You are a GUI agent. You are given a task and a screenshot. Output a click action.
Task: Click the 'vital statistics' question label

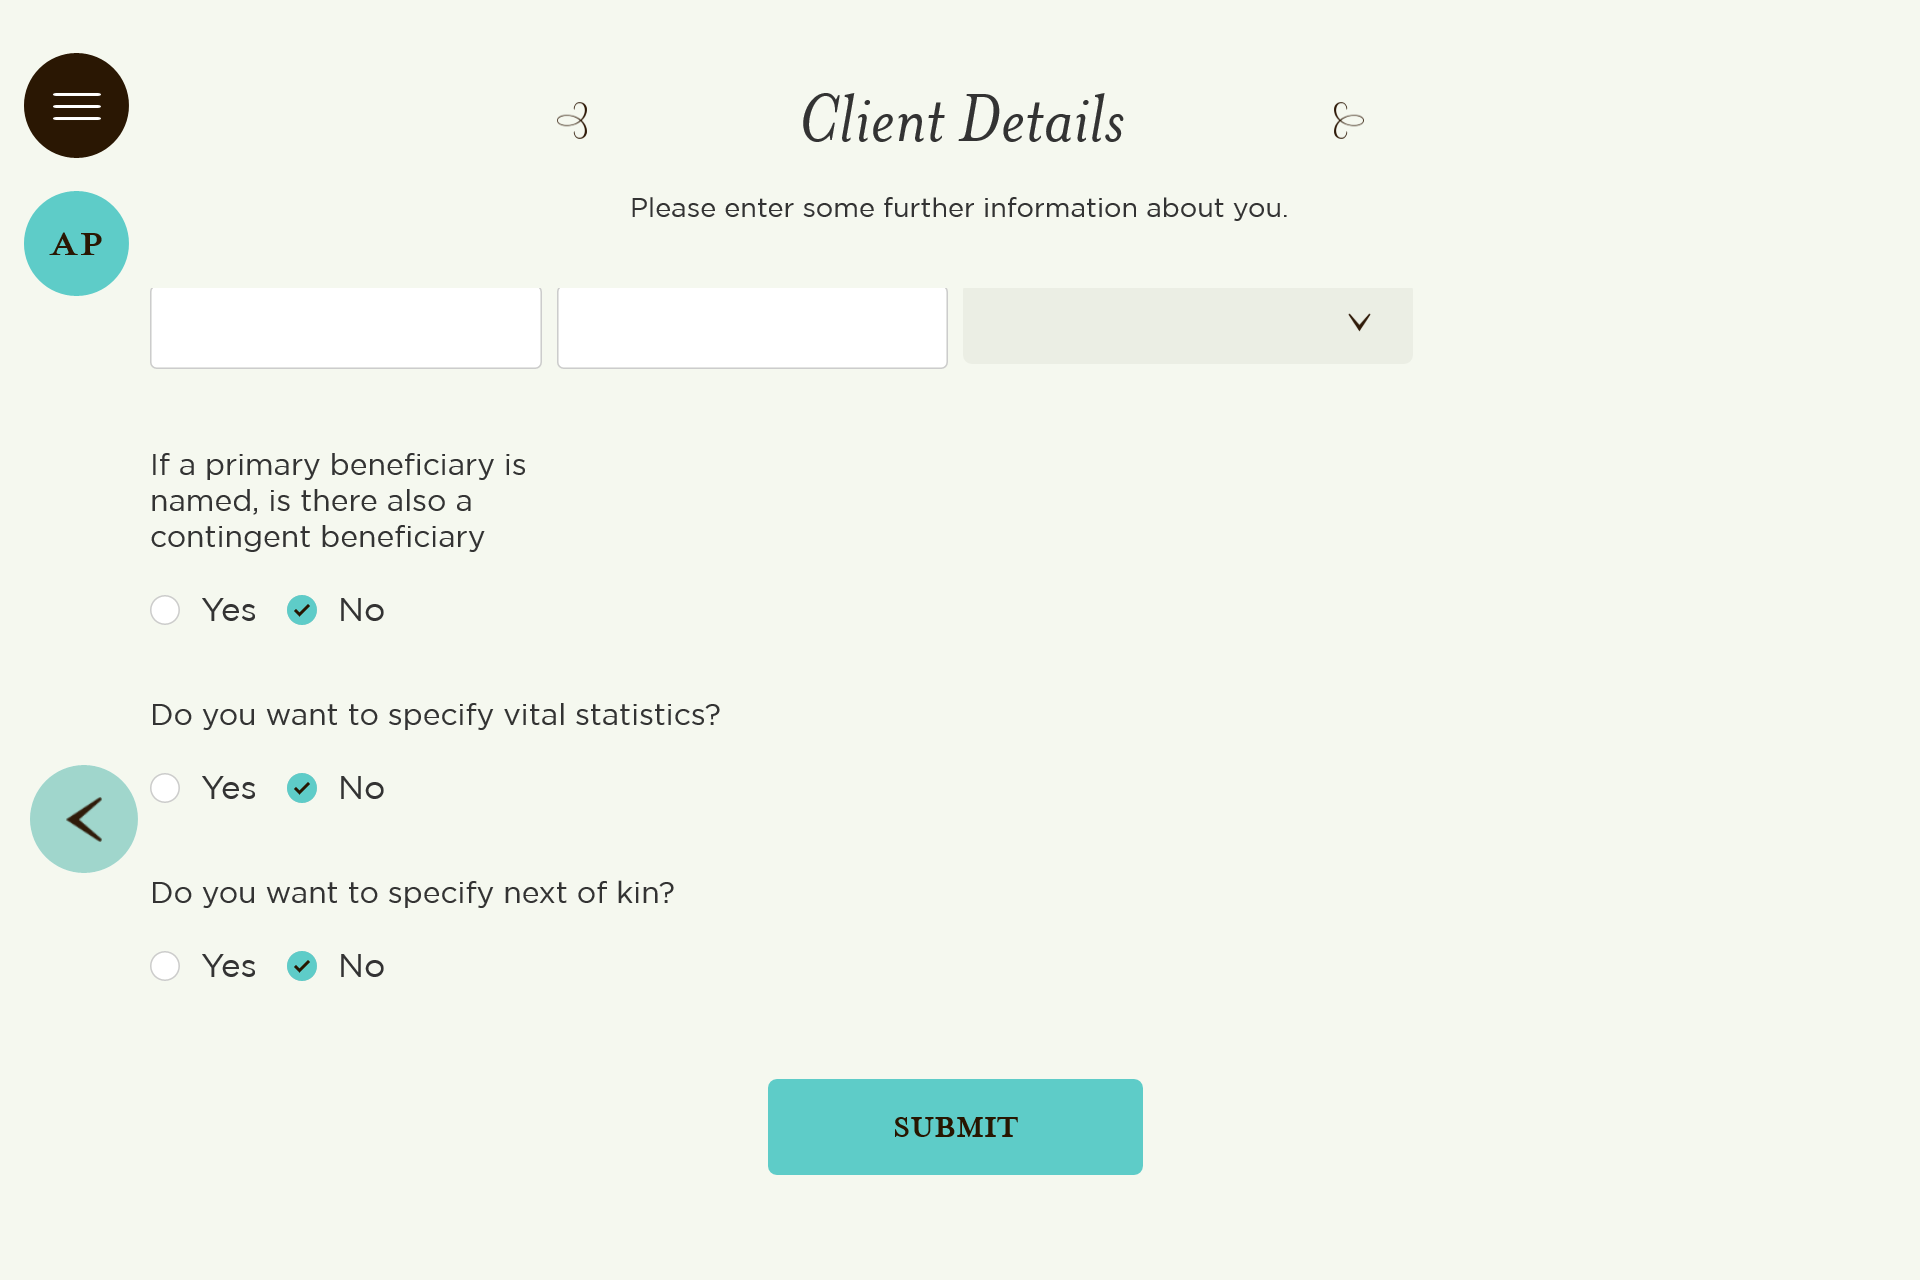coord(435,715)
